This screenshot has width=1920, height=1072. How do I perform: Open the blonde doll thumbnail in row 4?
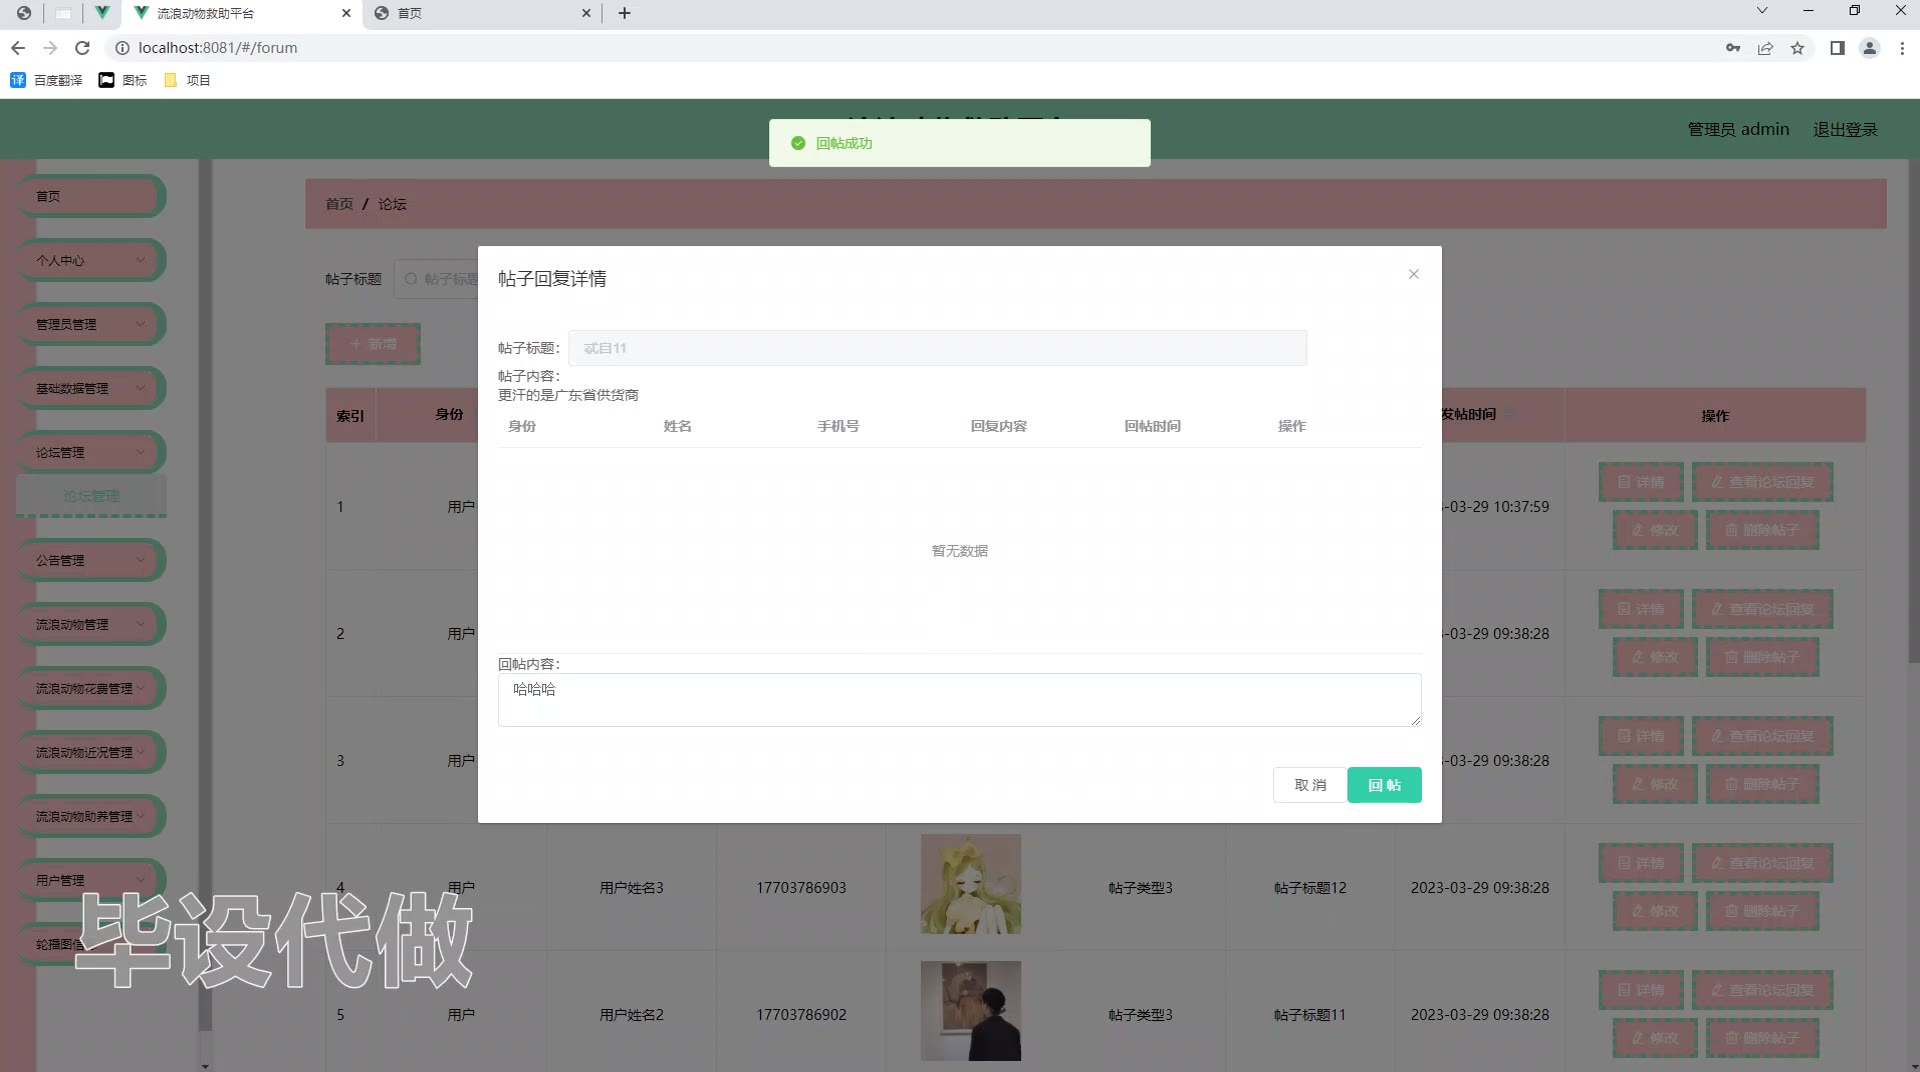[971, 884]
